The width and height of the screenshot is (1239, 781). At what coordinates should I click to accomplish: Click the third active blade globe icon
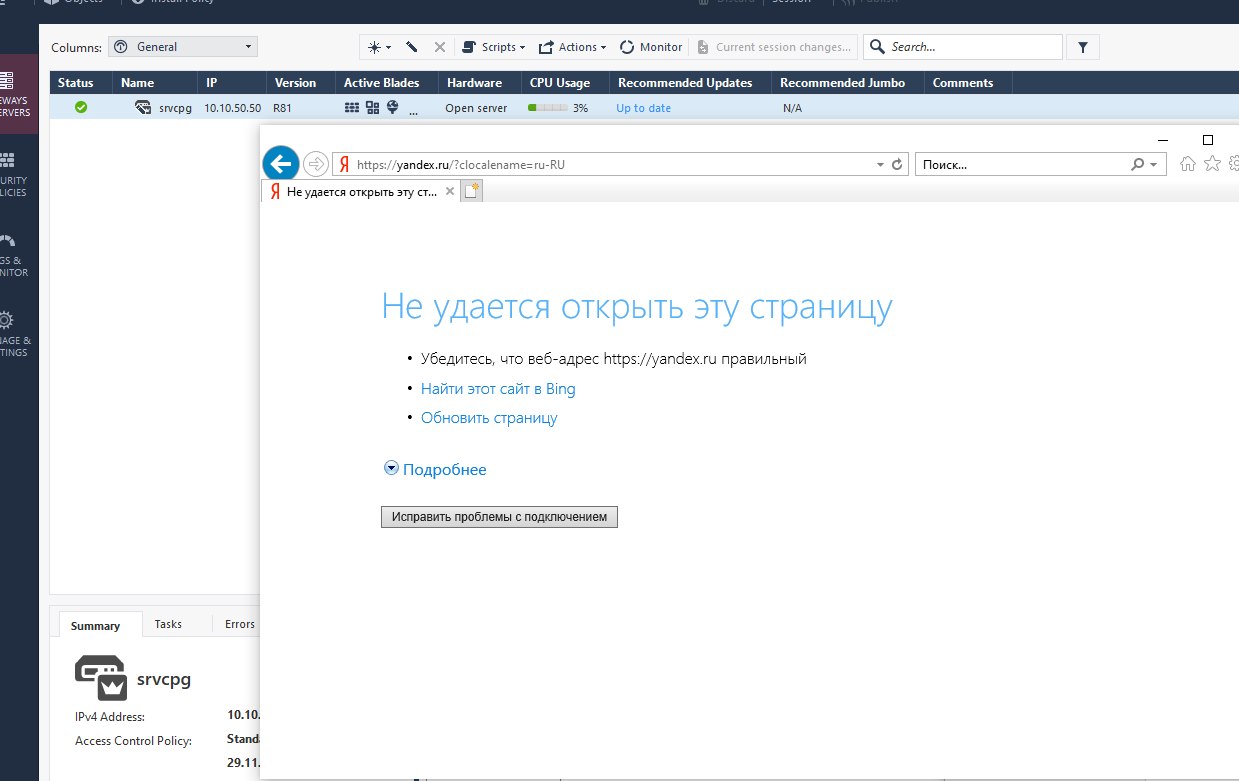point(393,107)
